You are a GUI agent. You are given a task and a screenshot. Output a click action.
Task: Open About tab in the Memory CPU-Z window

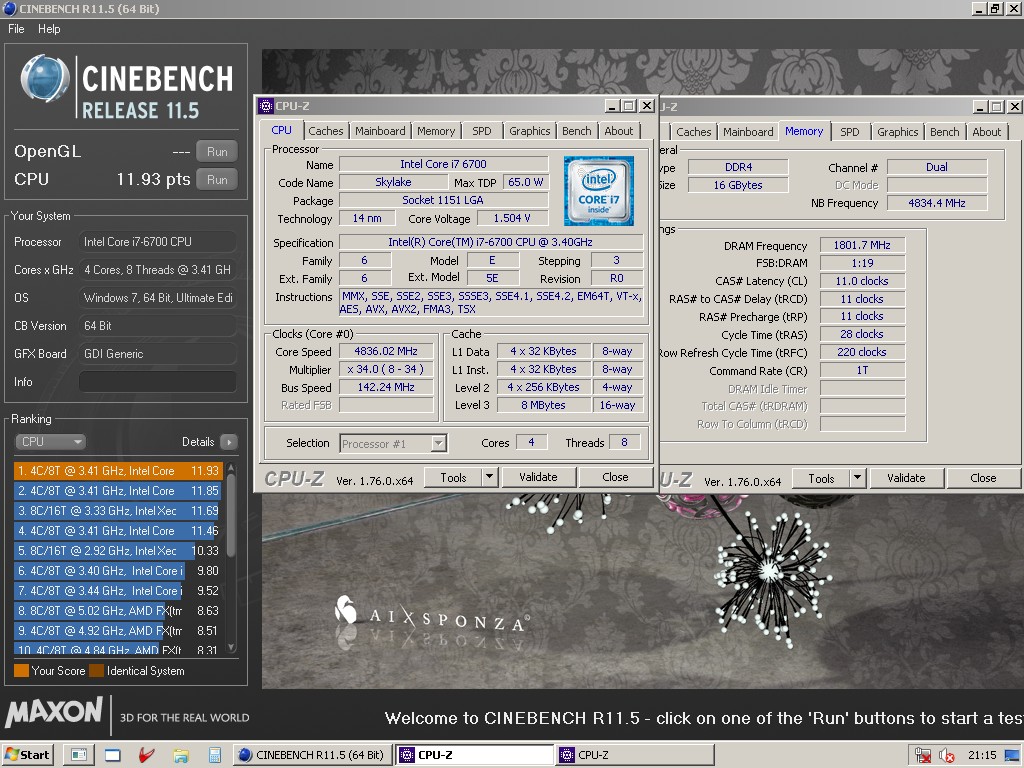pos(986,132)
